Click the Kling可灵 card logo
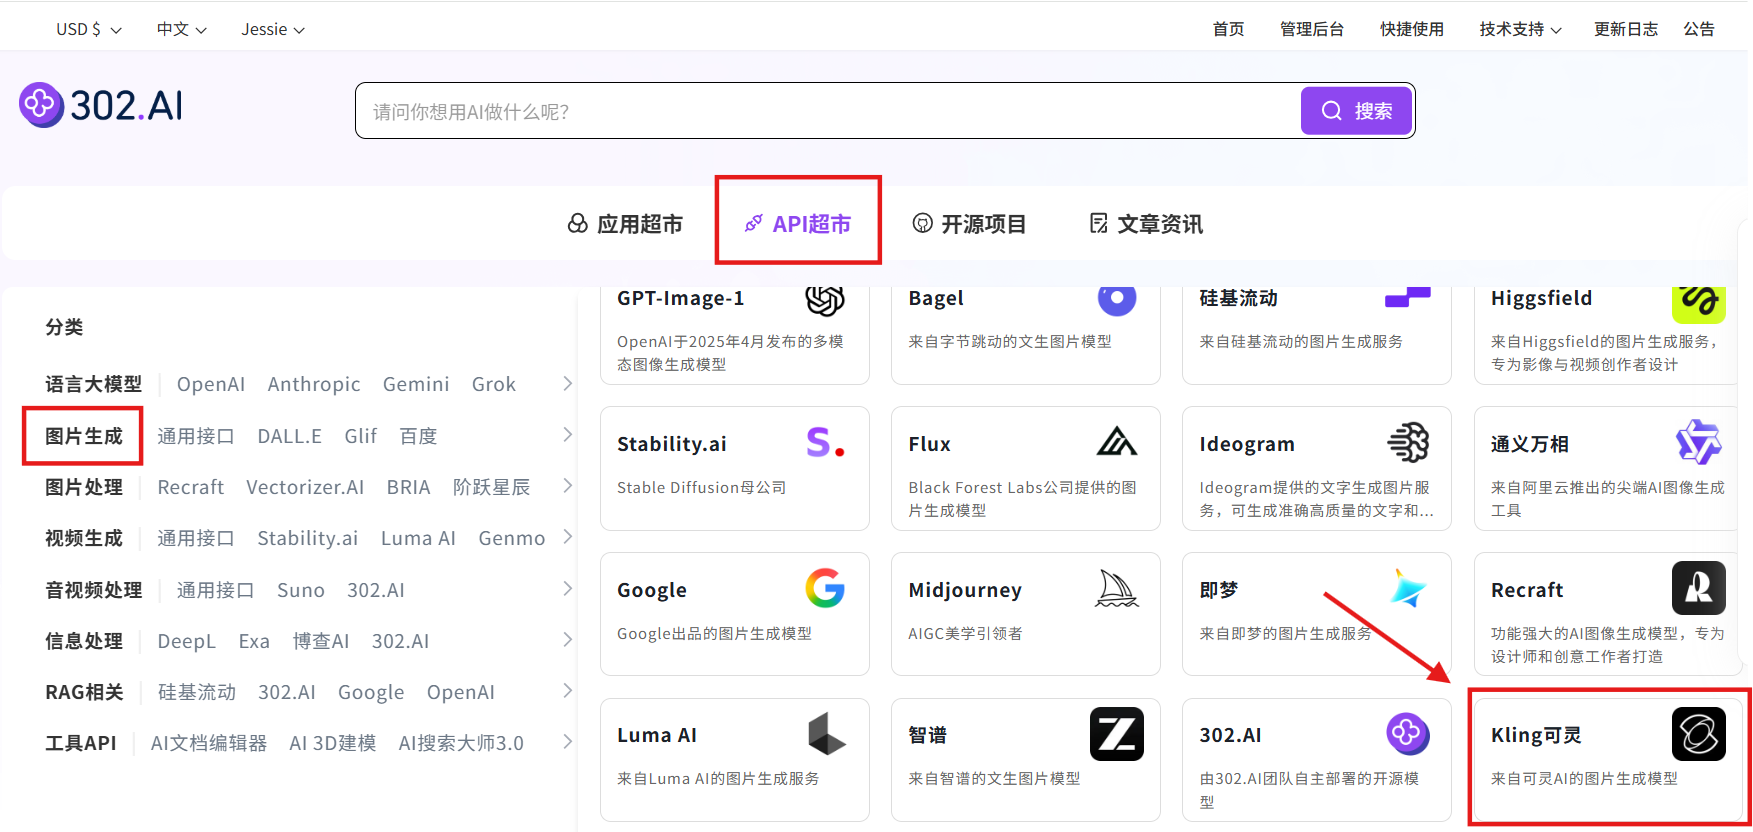 pyautogui.click(x=1698, y=734)
